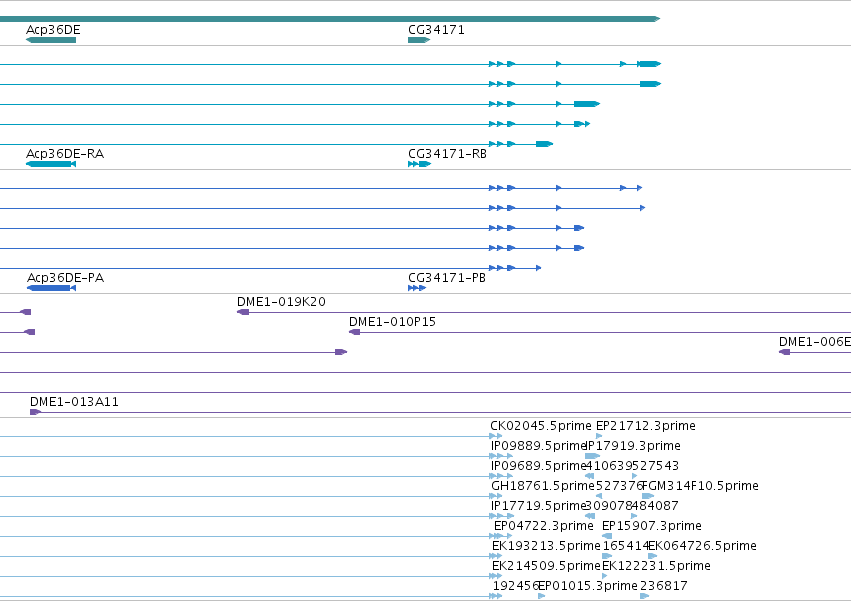Screen dimensions: 851x601
Task: Select the small arrow glyph below 484087
Action: [634, 516]
